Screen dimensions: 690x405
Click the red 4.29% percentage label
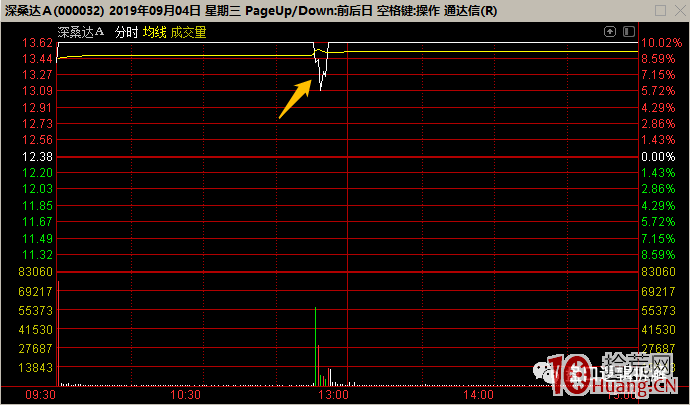(658, 108)
